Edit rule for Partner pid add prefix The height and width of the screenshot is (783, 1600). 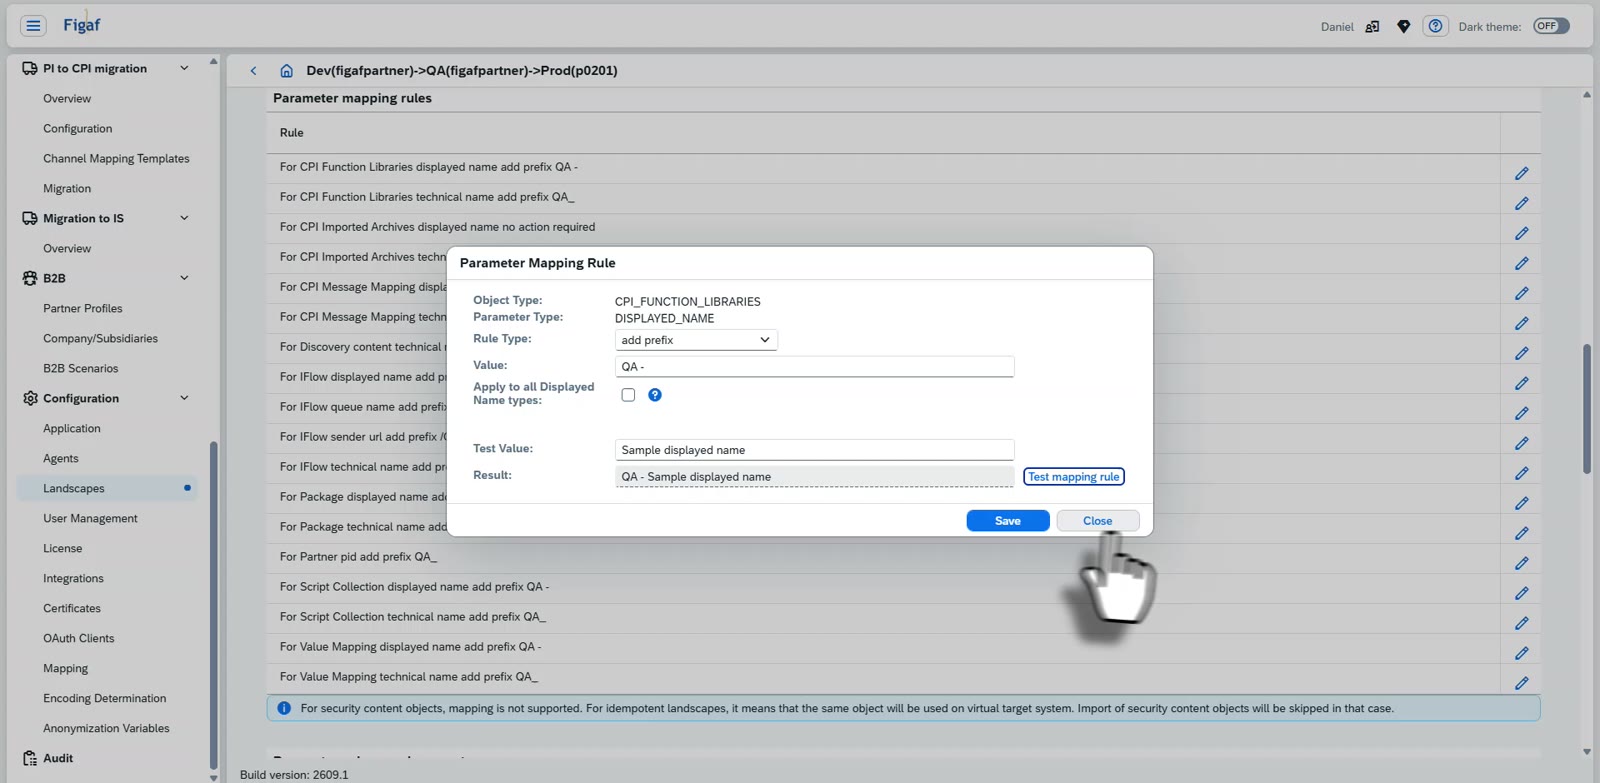1521,563
